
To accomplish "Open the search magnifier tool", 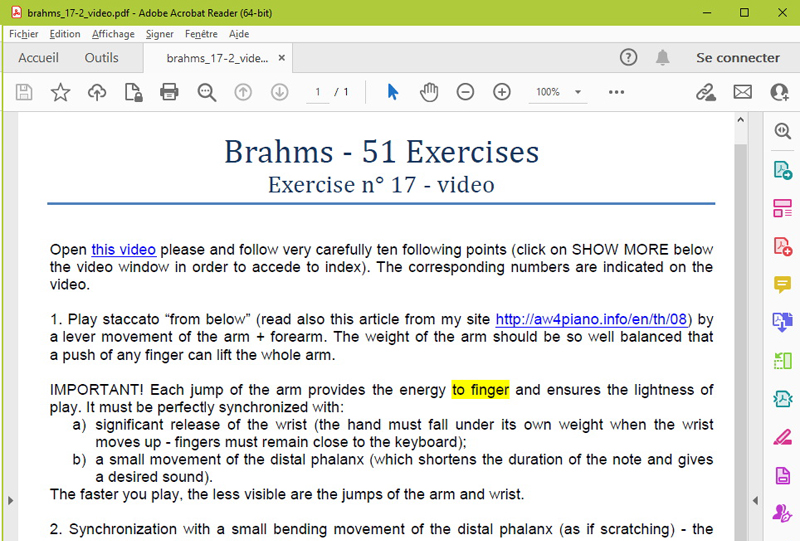I will (207, 92).
